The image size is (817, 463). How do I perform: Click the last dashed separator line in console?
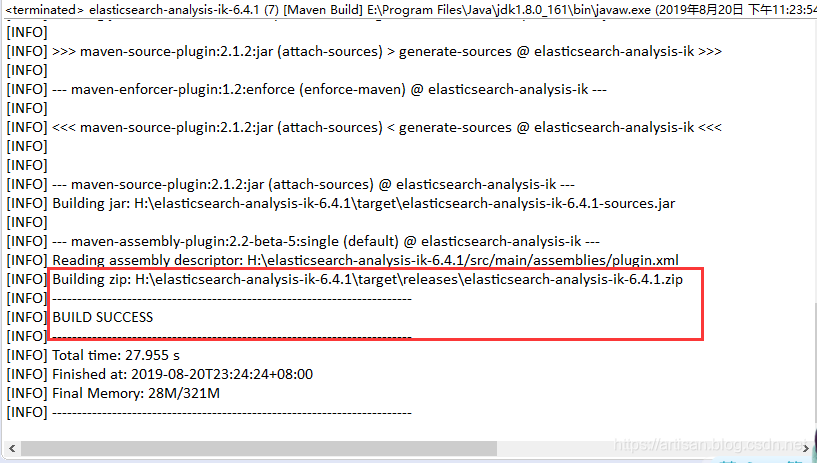231,412
